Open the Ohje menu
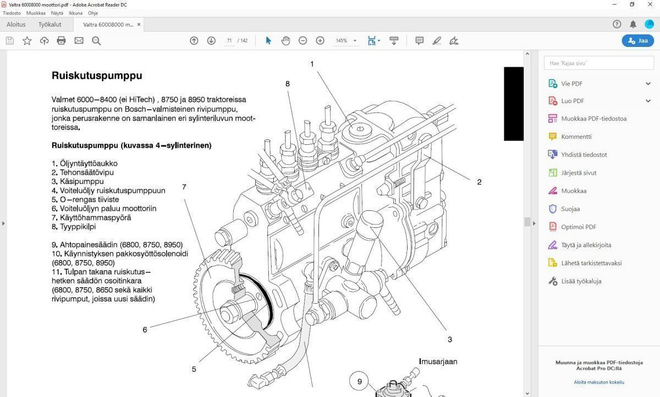 [93, 13]
